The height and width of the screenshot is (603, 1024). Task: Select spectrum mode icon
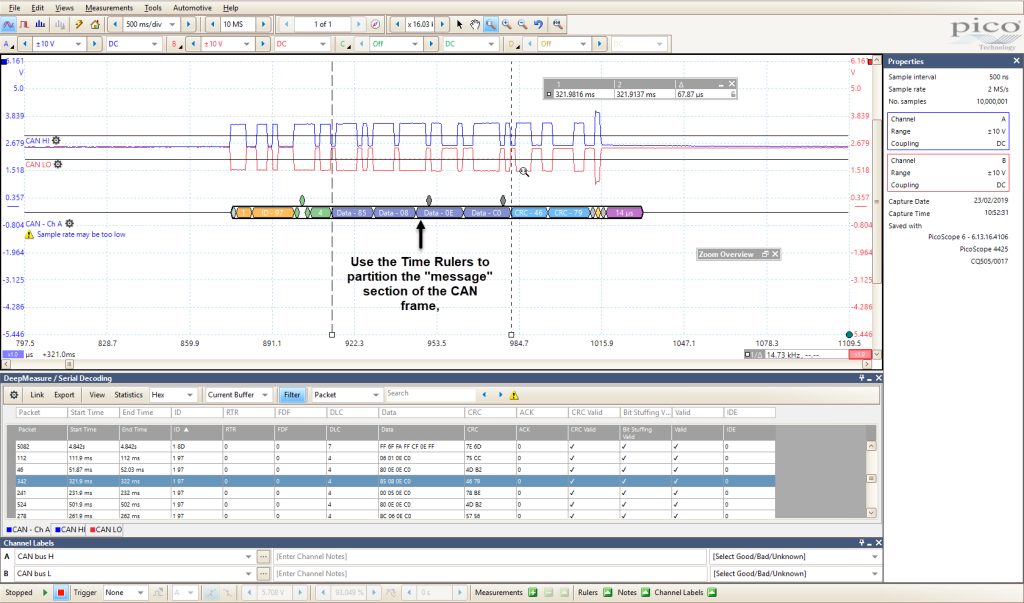coord(40,24)
